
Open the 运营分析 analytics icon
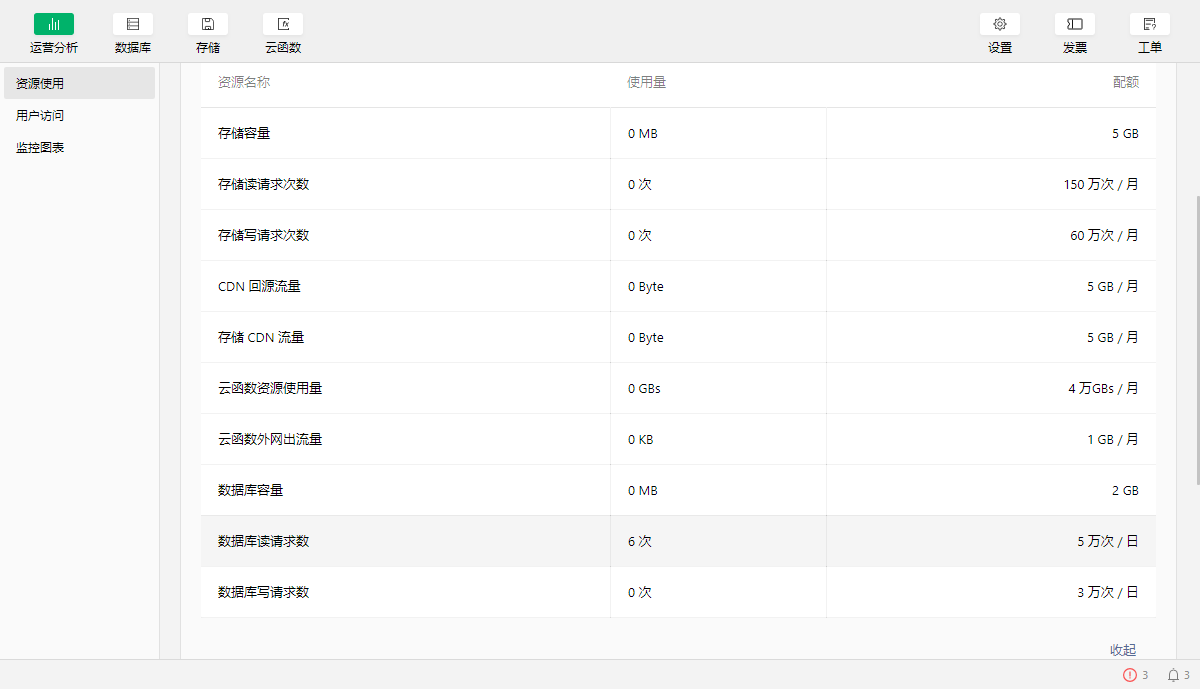[x=54, y=24]
